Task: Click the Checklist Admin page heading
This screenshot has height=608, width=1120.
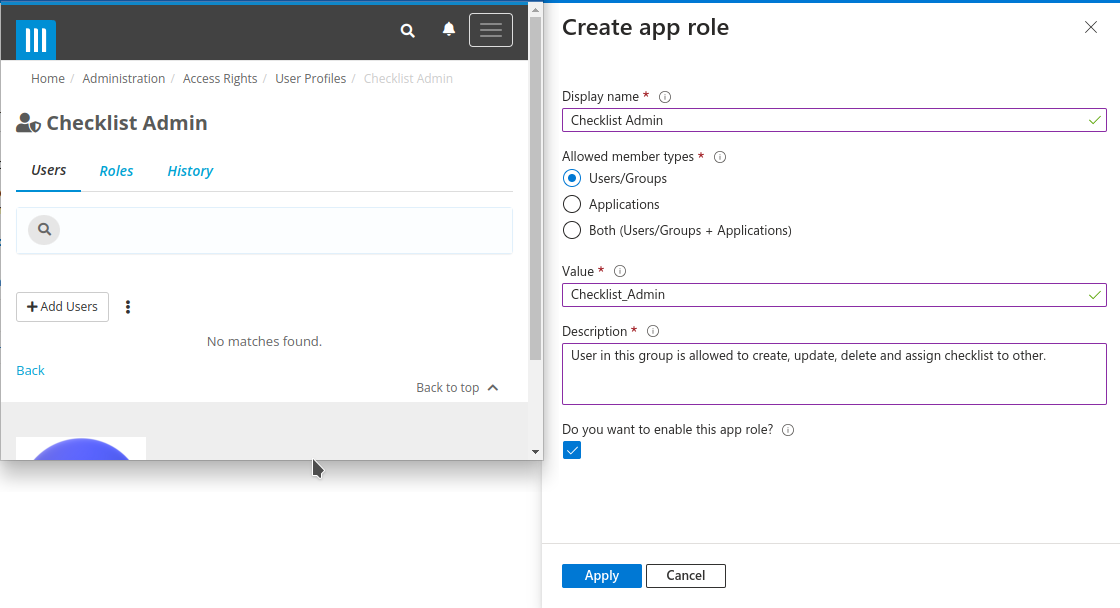Action: (x=127, y=123)
